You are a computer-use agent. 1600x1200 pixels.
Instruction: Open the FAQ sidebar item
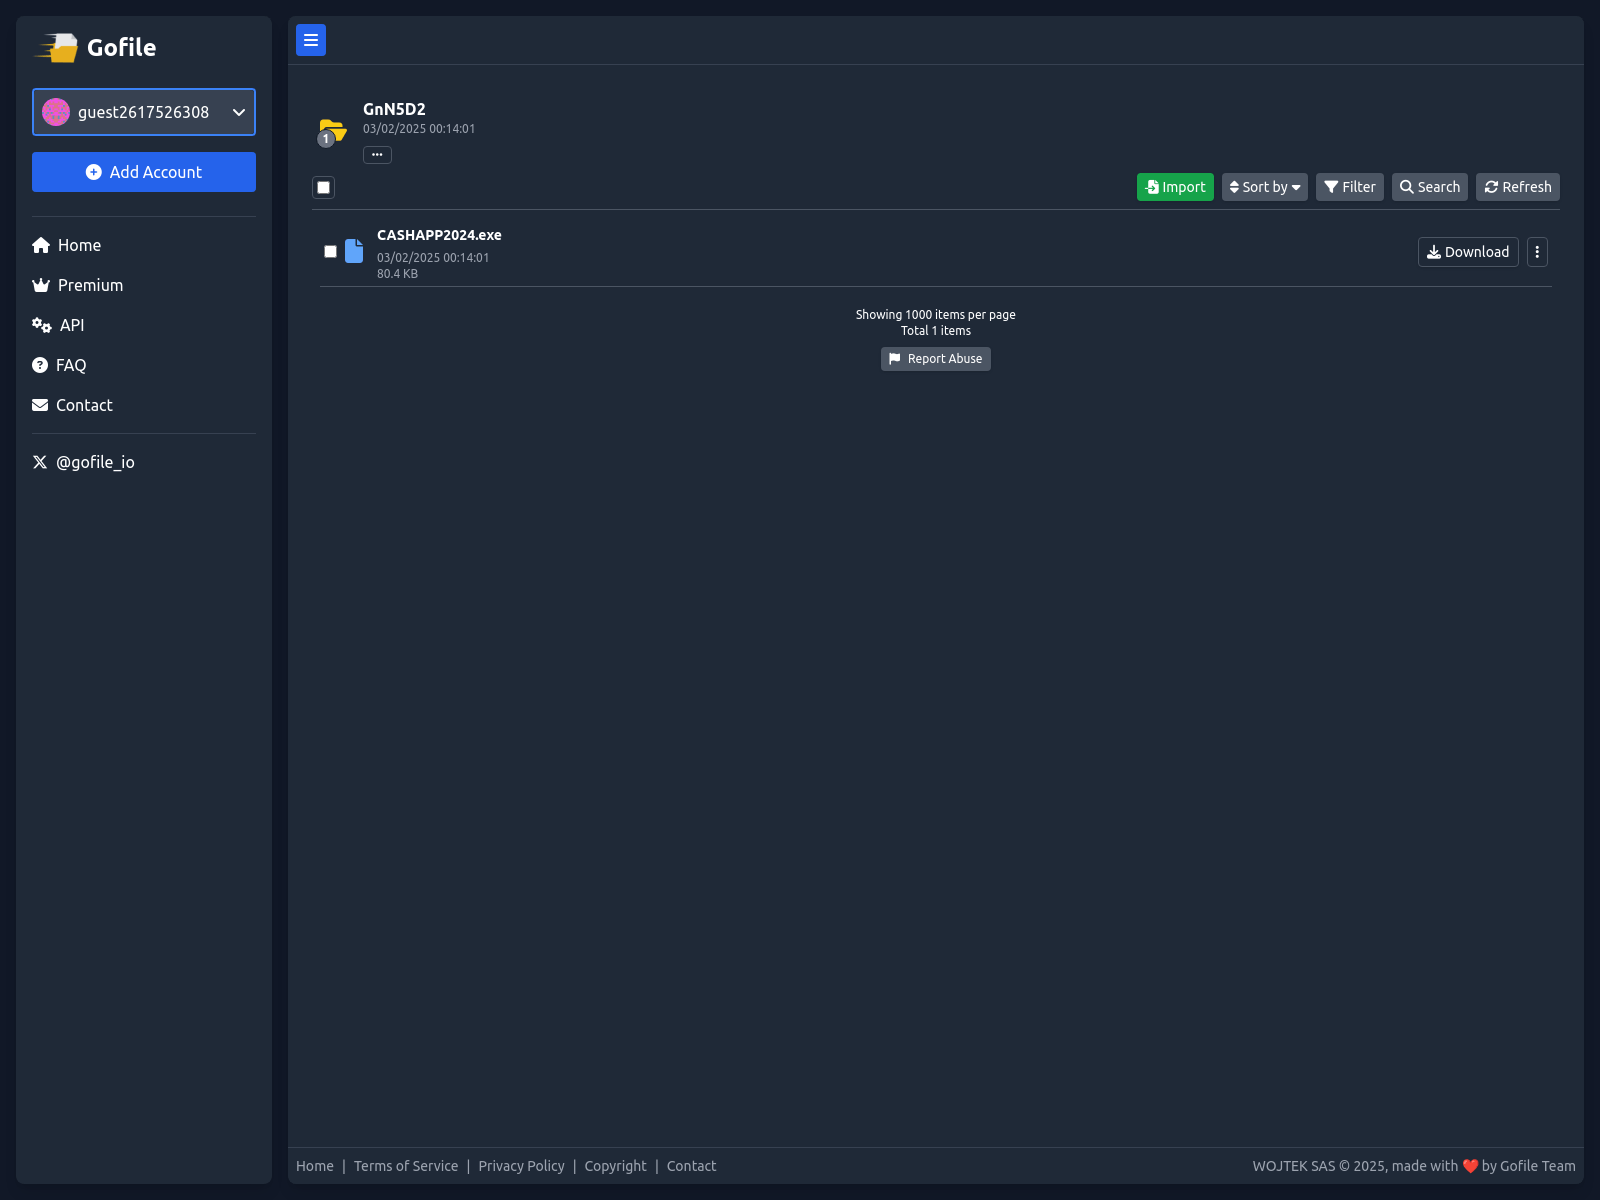(x=59, y=365)
